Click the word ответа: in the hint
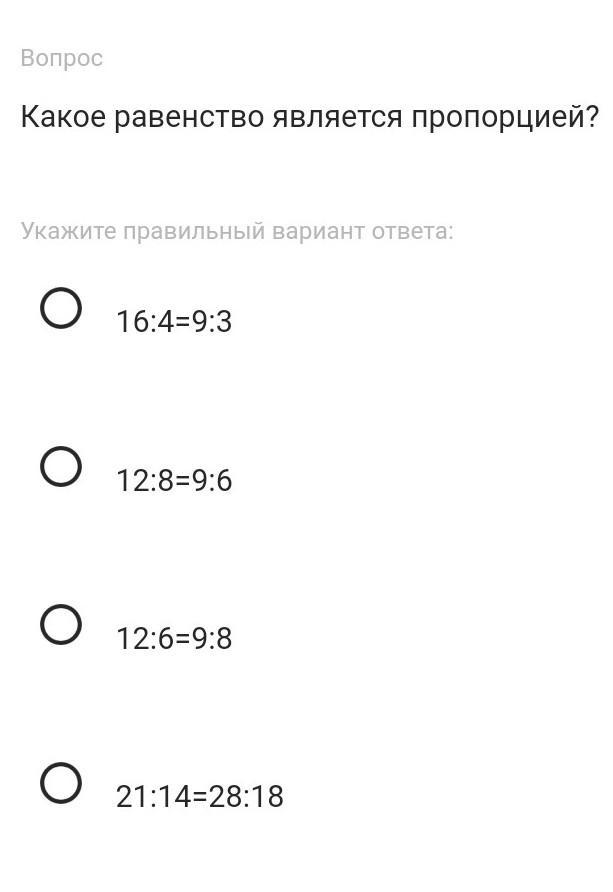The image size is (613, 892). click(413, 232)
